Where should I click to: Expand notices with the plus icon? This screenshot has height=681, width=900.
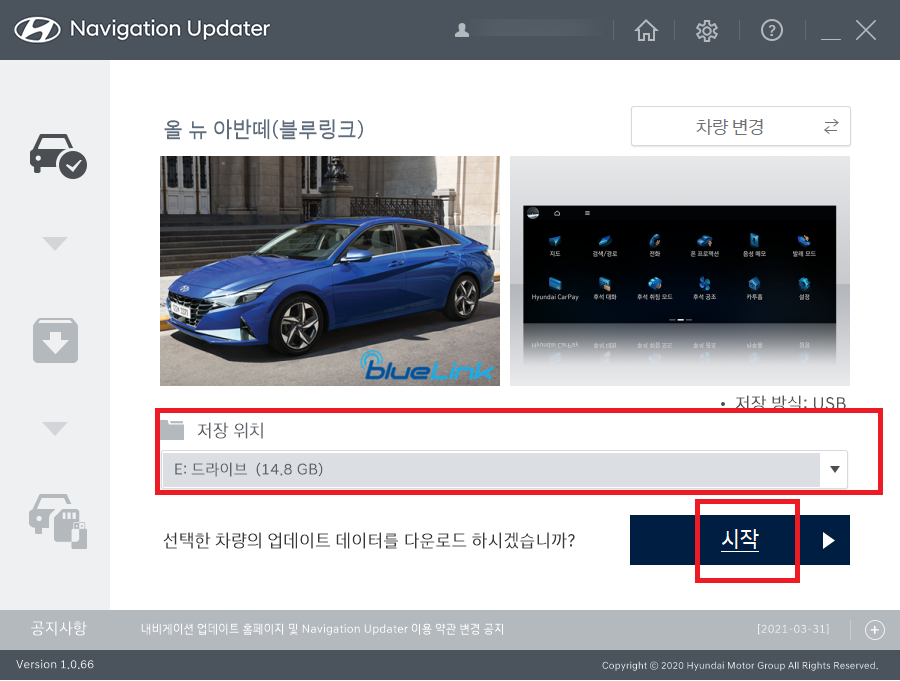point(874,630)
